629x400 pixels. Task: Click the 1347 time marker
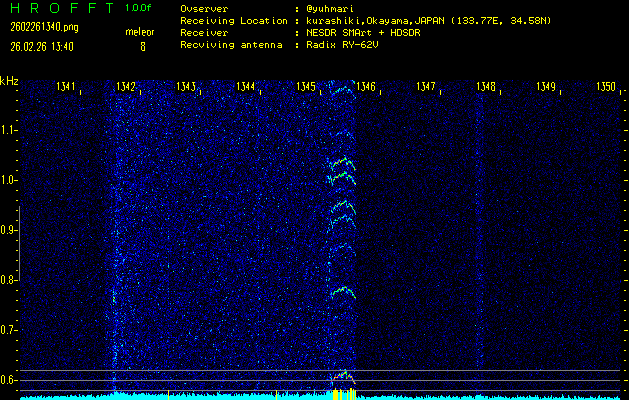pyautogui.click(x=426, y=86)
